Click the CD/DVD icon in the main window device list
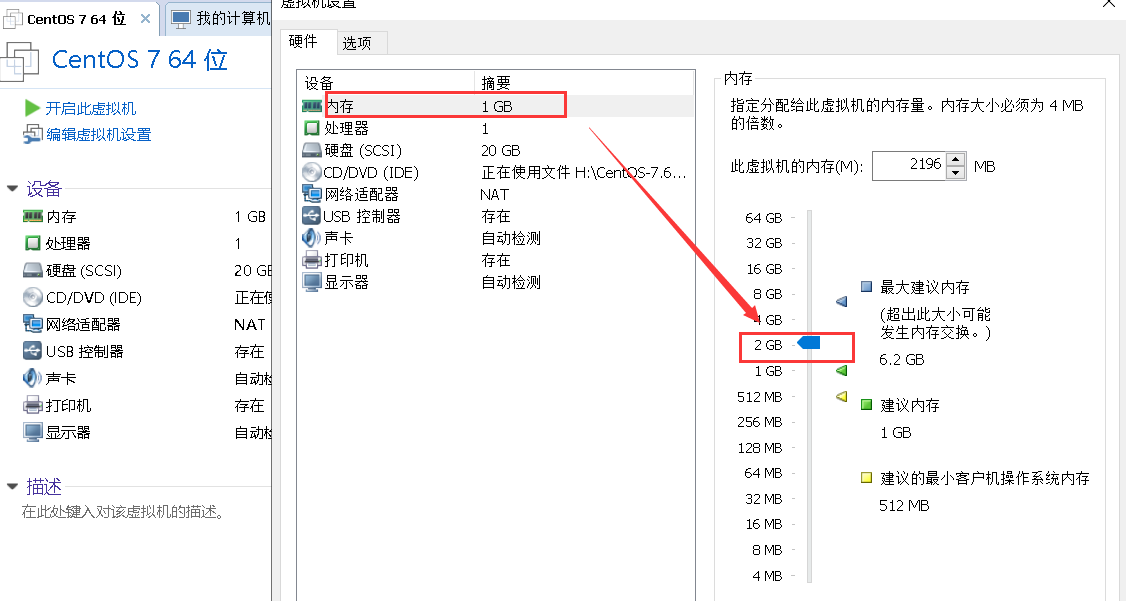Viewport: 1126px width, 601px height. click(33, 297)
